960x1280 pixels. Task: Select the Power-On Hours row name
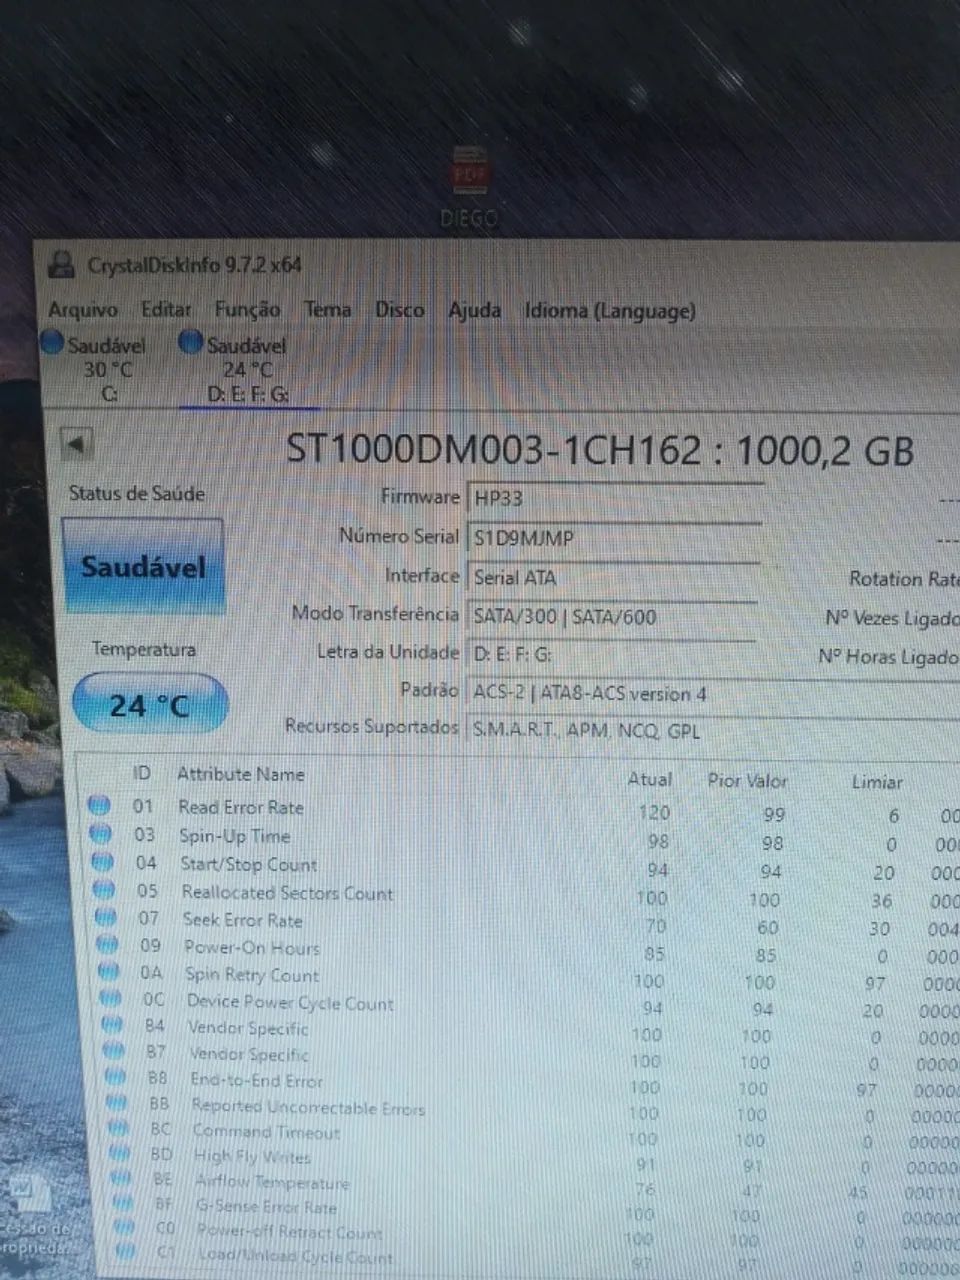coord(253,947)
